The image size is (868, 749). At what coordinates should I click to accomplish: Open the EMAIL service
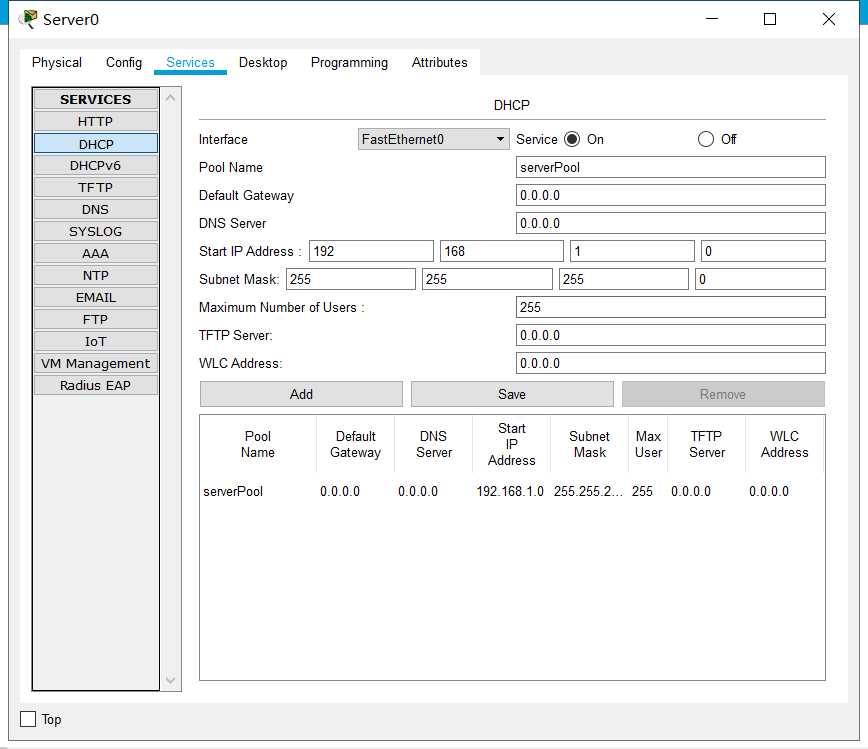click(x=96, y=297)
